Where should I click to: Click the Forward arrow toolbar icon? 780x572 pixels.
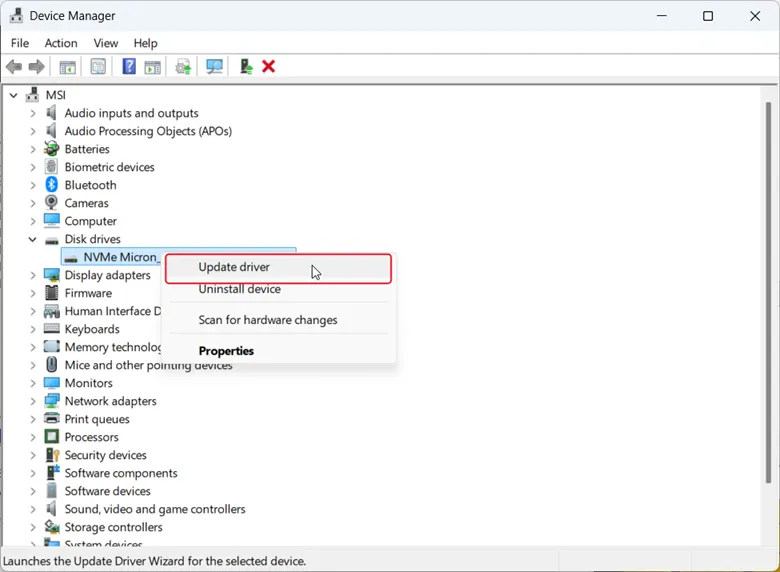36,66
